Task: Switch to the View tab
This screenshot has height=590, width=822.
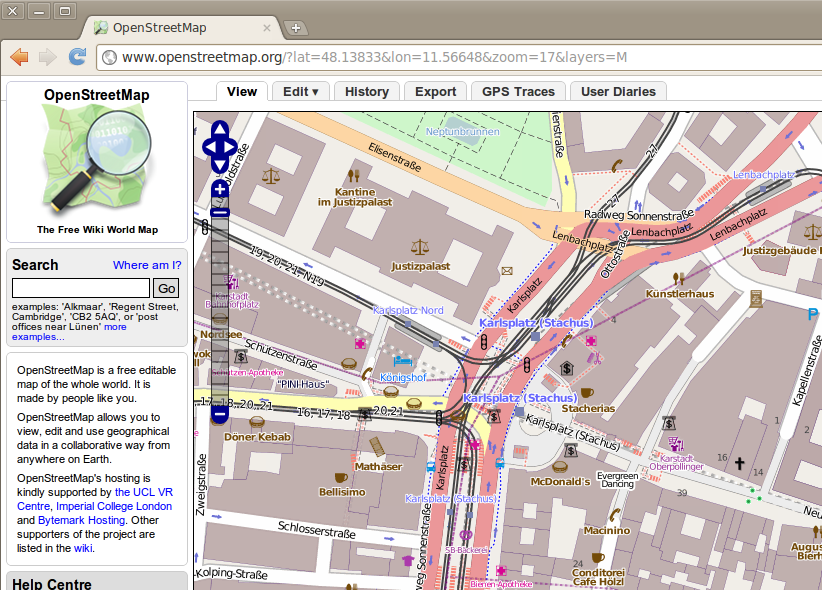Action: (242, 92)
